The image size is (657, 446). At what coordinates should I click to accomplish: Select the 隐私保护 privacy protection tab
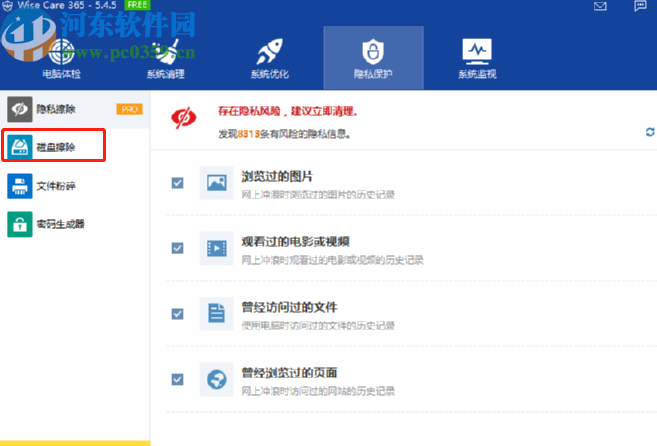point(373,58)
